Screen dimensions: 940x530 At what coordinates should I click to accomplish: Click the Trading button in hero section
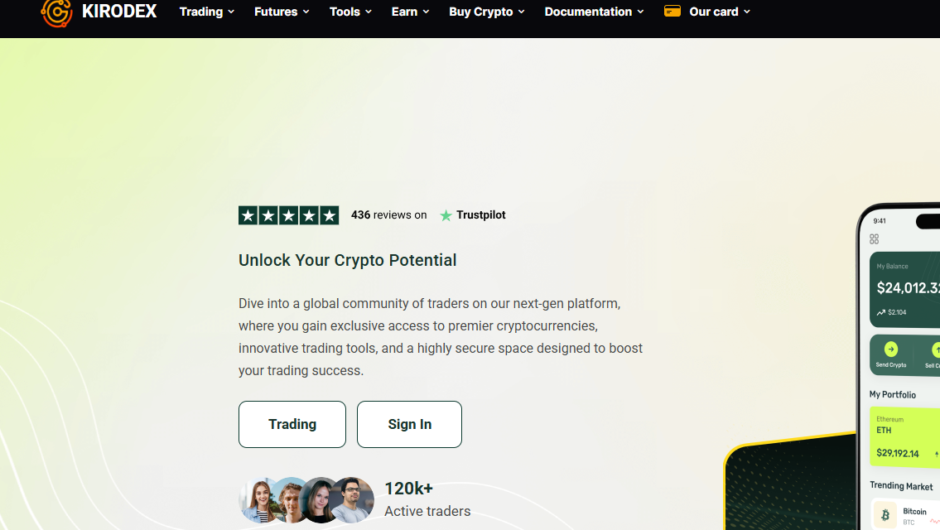292,424
